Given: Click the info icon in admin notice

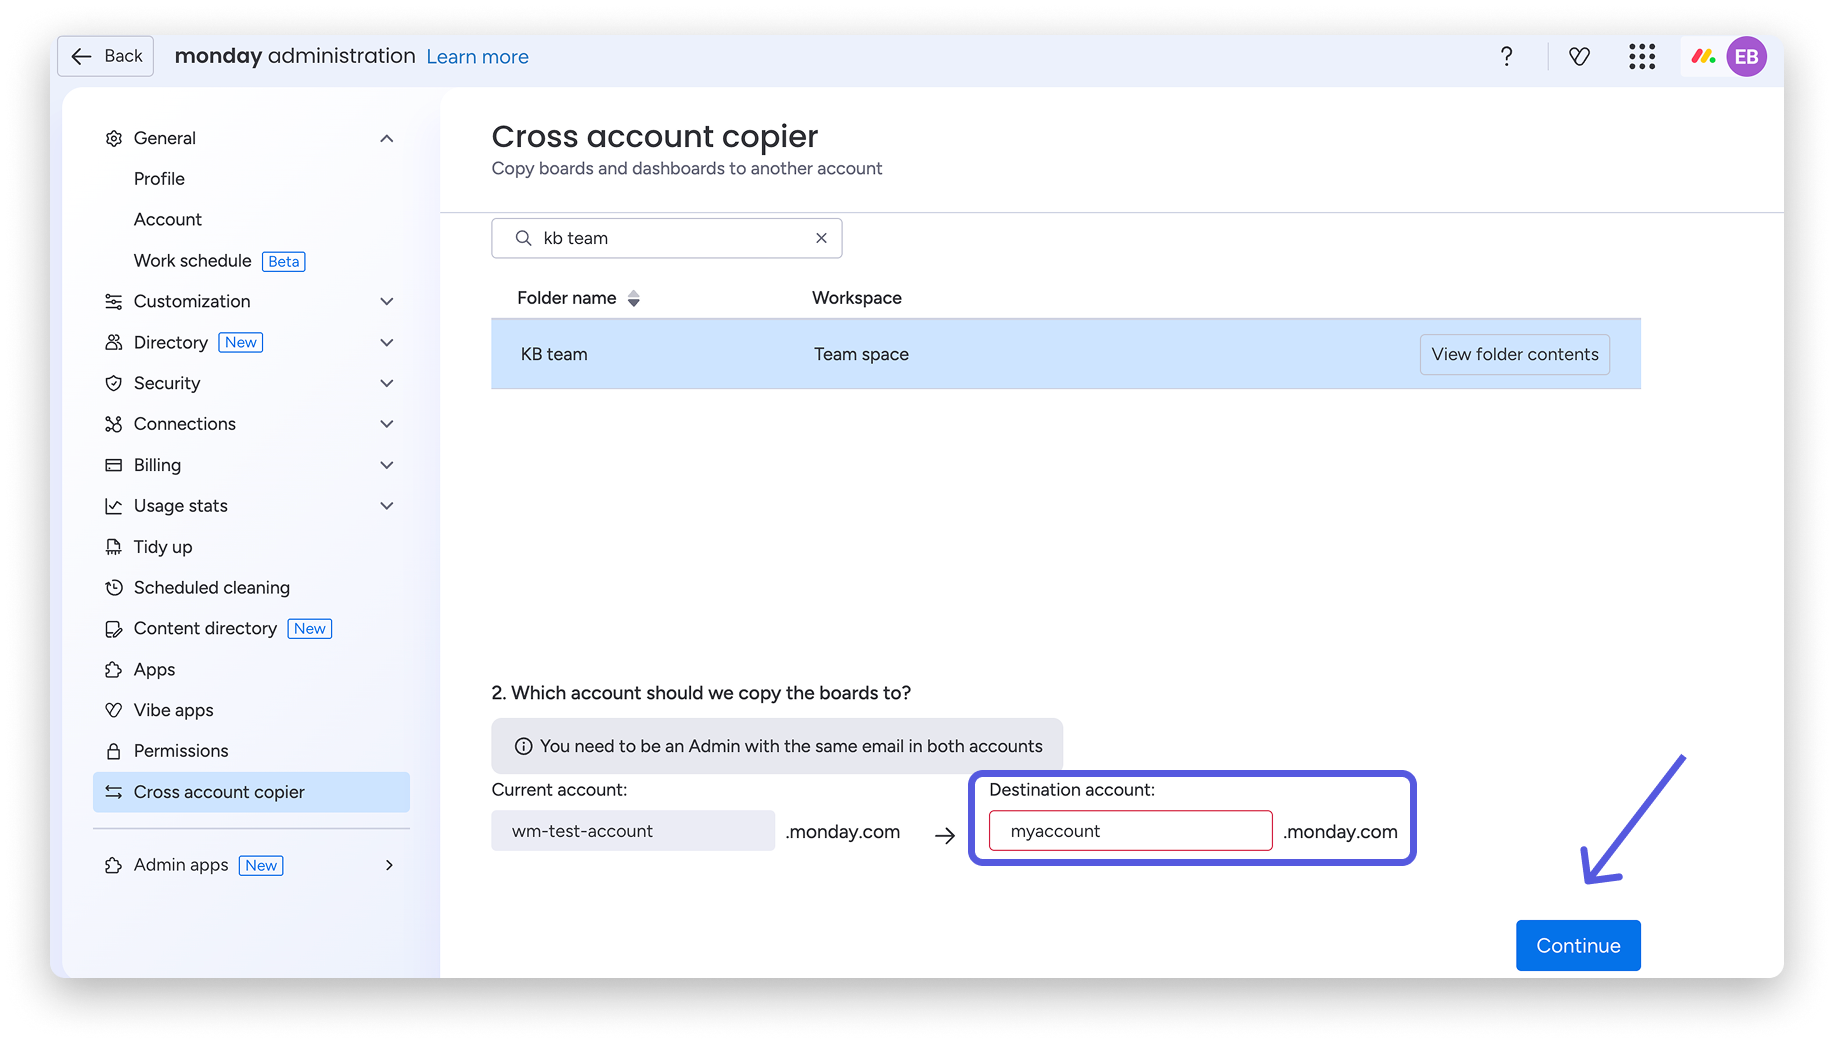Looking at the screenshot, I should (x=523, y=746).
